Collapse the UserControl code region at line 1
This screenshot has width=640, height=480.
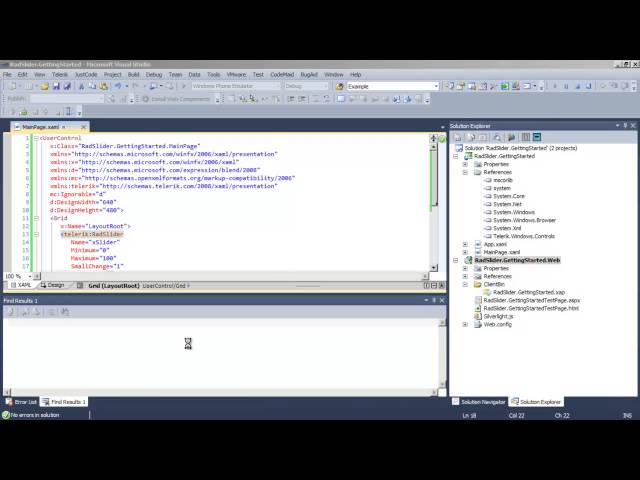click(x=36, y=138)
